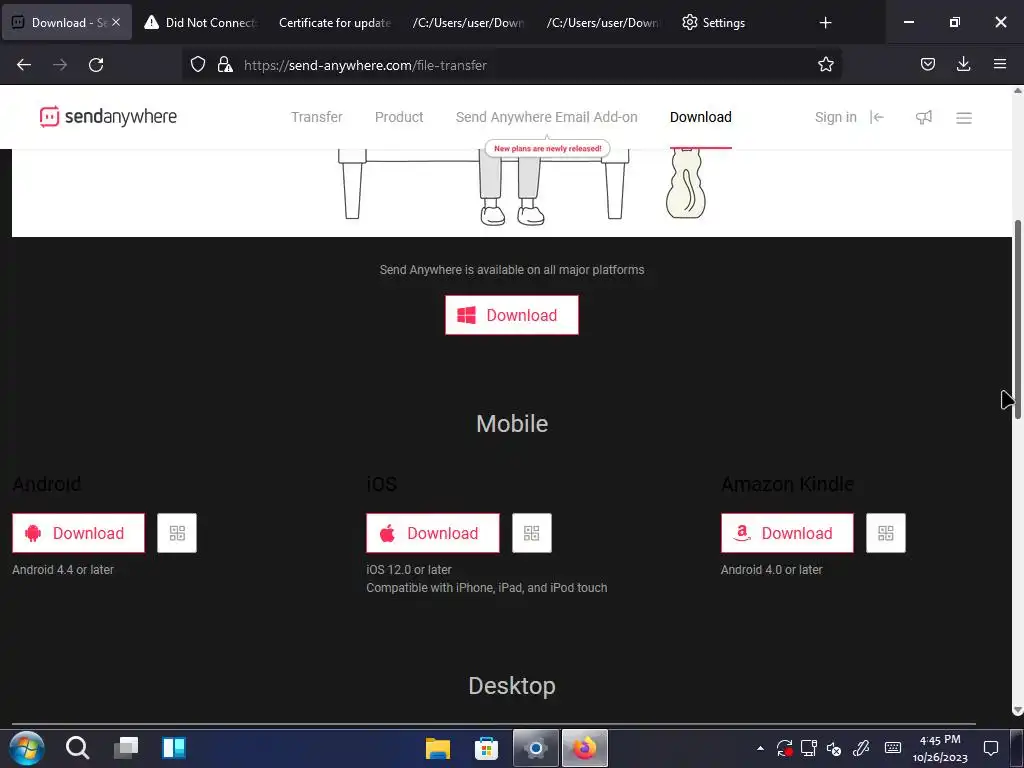
Task: Collapse the Send Anywhere side panel arrow
Action: click(x=876, y=117)
